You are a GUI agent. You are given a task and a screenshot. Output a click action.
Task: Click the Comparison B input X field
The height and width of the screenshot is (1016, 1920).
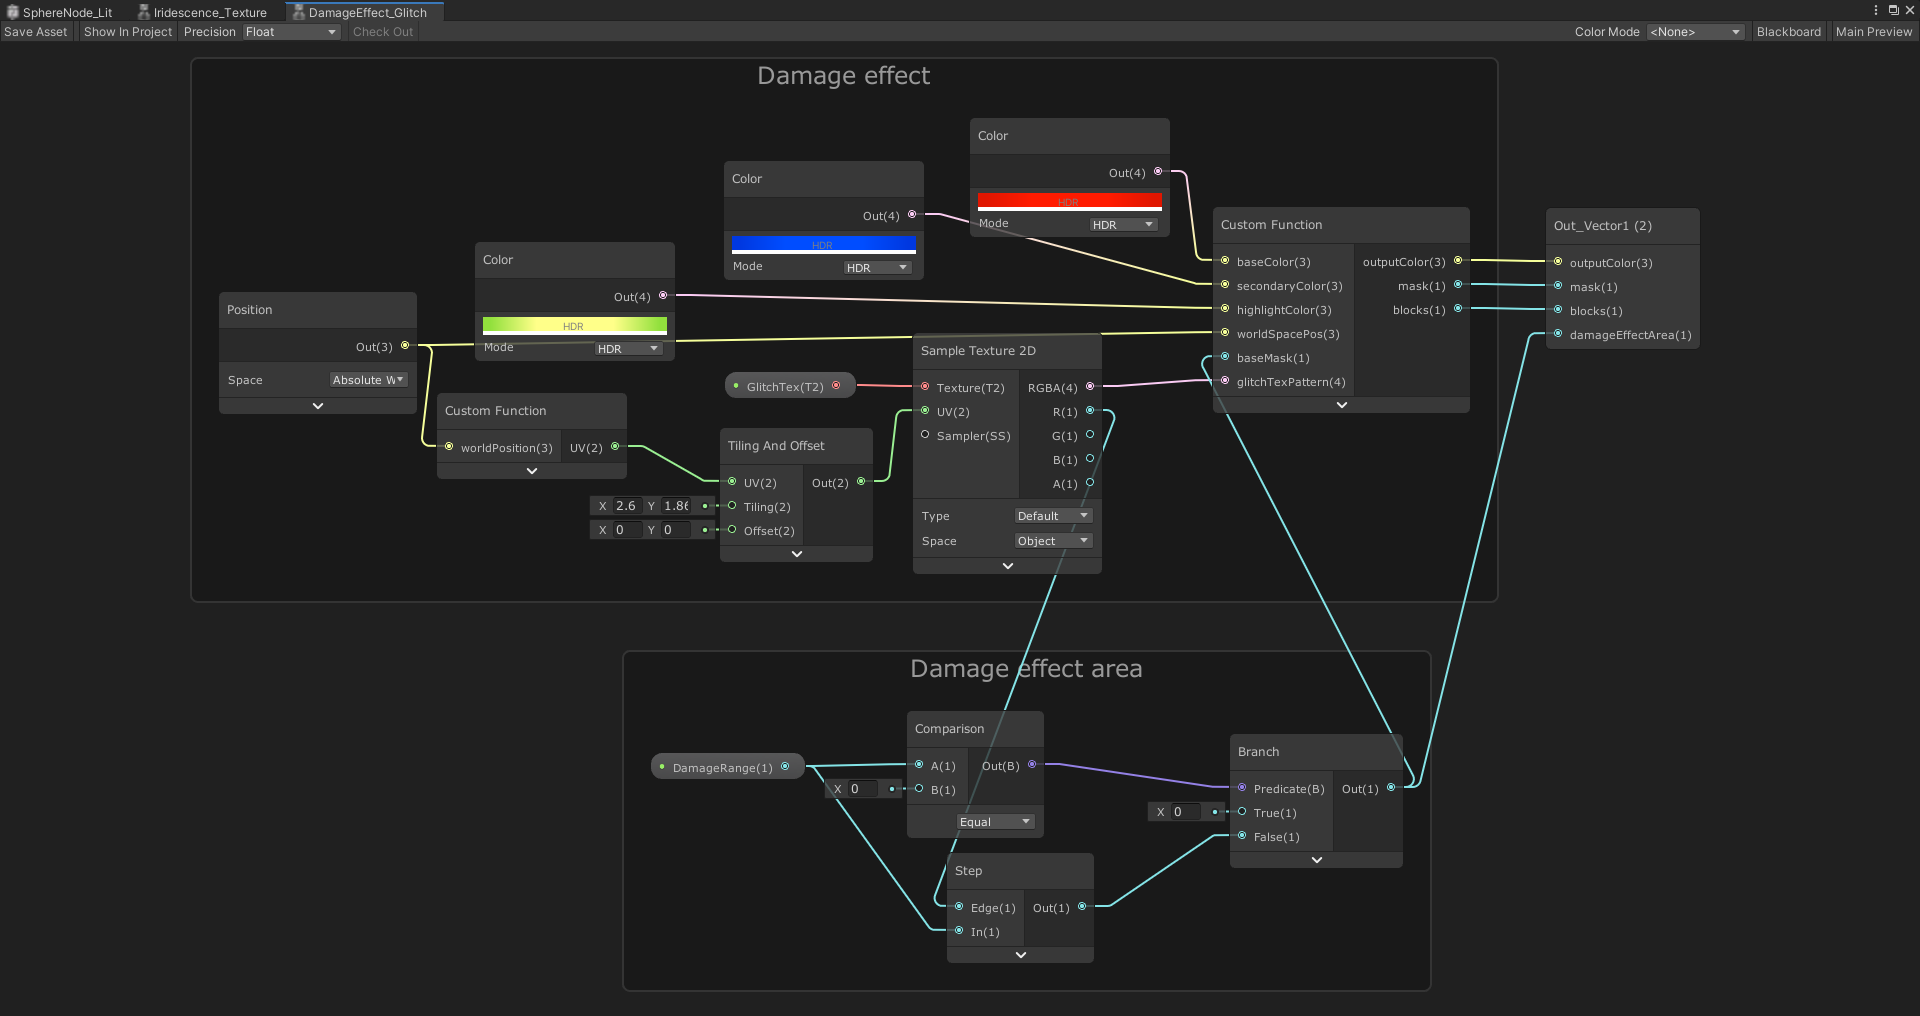click(x=863, y=789)
